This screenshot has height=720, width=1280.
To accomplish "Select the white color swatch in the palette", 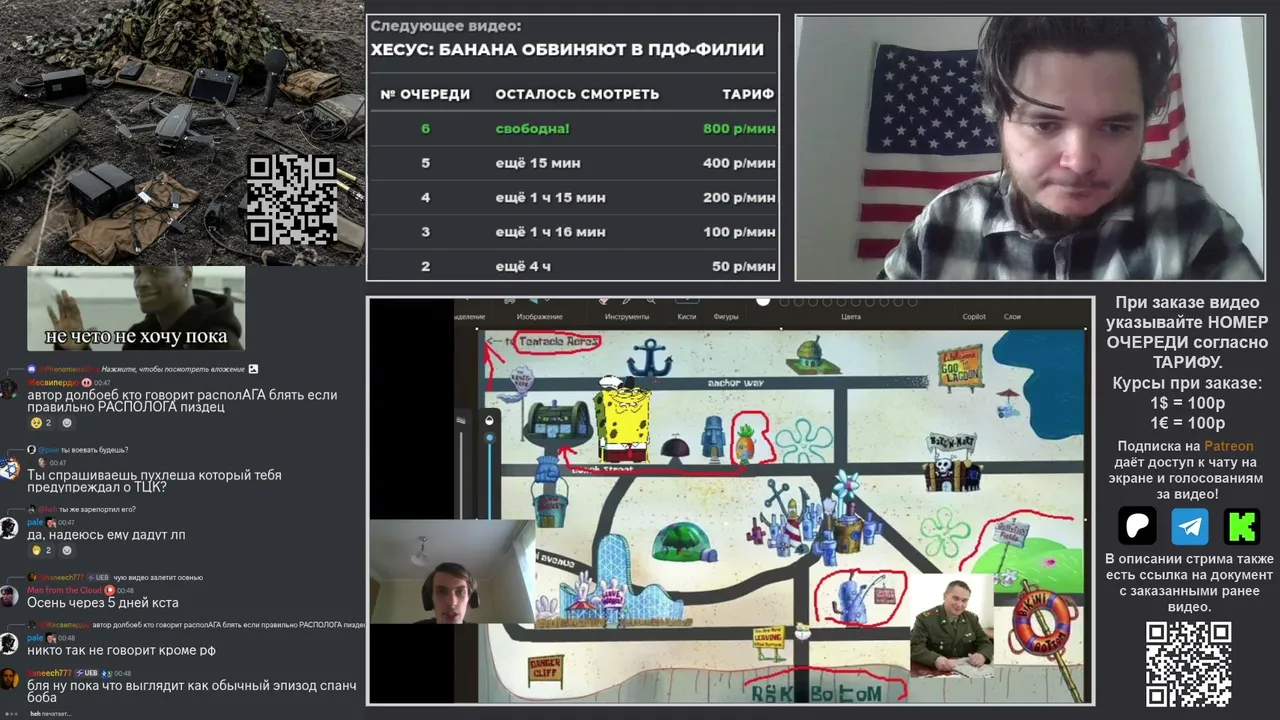I will [x=763, y=301].
